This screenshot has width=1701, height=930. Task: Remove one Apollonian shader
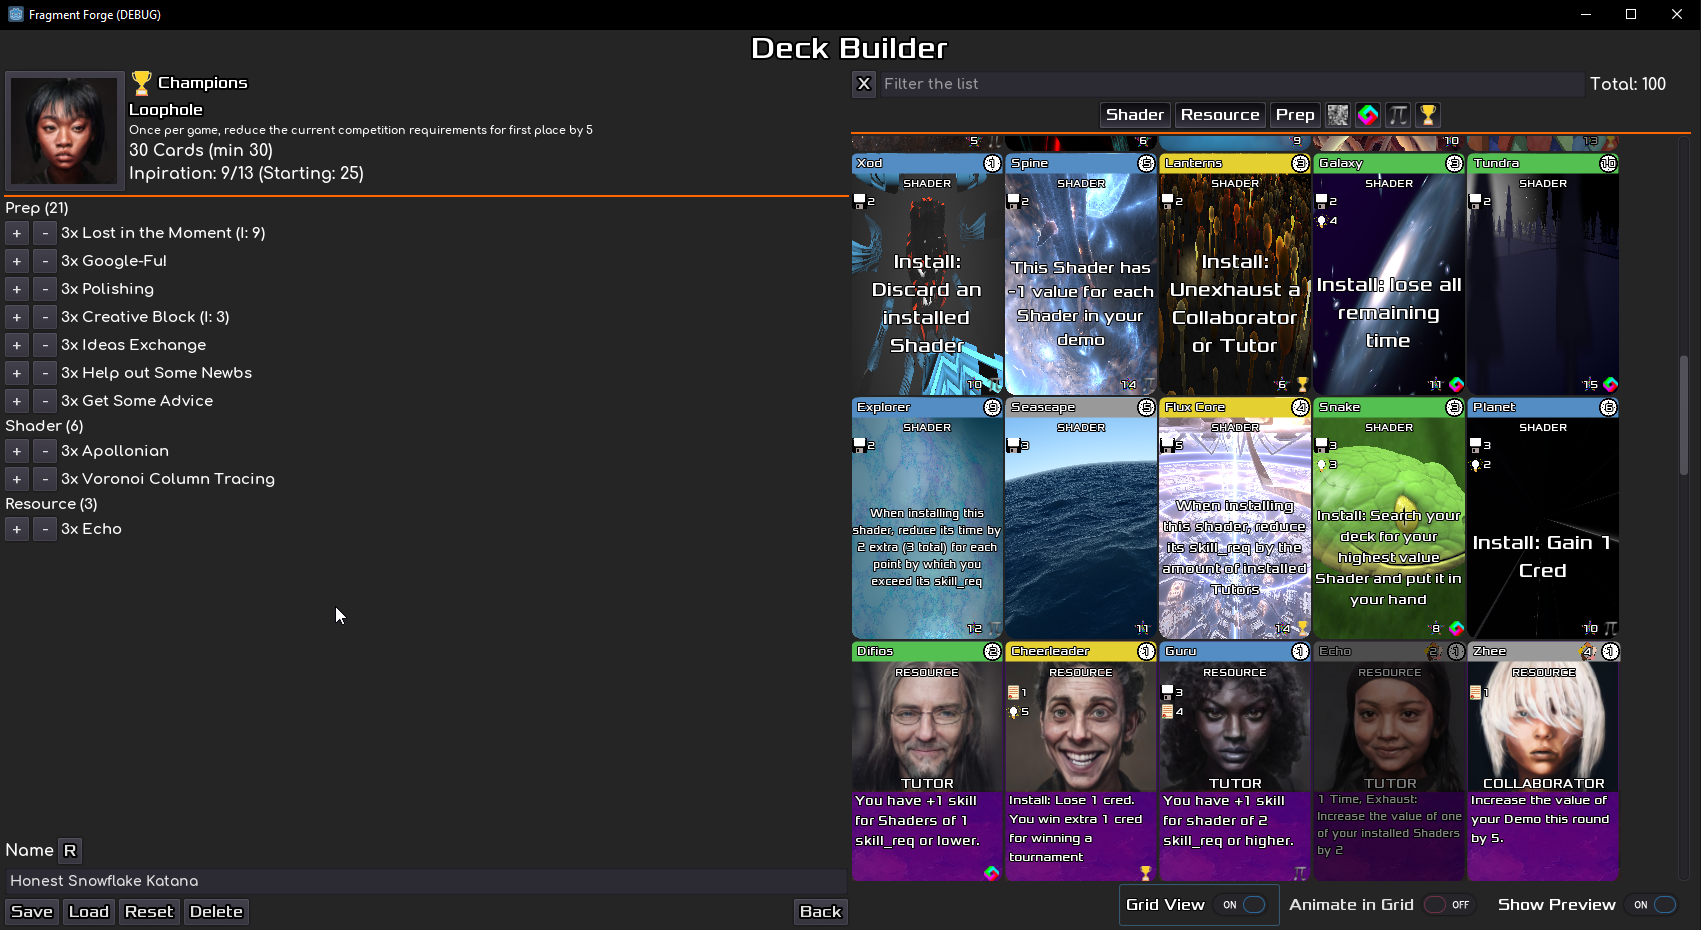pyautogui.click(x=45, y=451)
